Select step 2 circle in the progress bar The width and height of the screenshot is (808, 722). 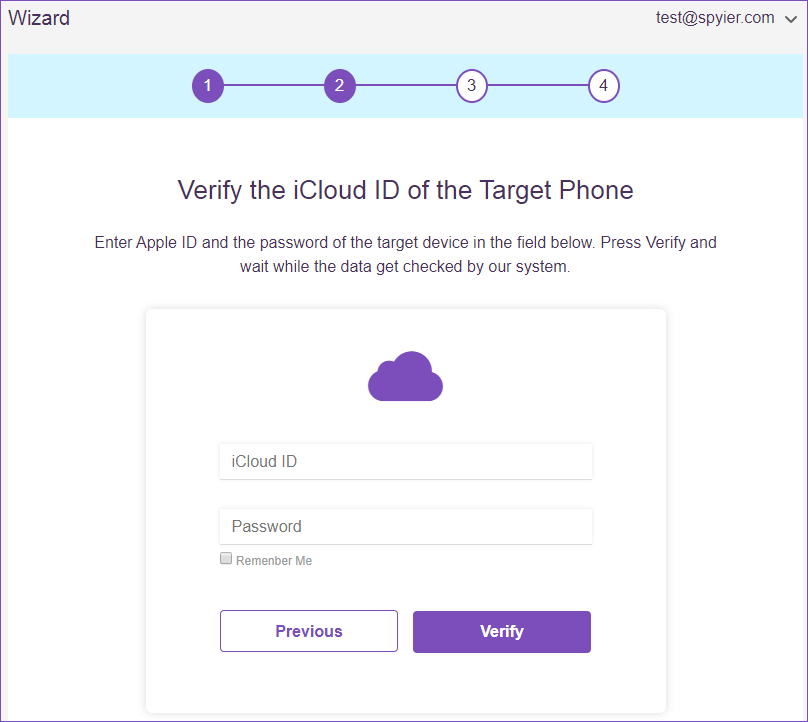click(x=339, y=86)
